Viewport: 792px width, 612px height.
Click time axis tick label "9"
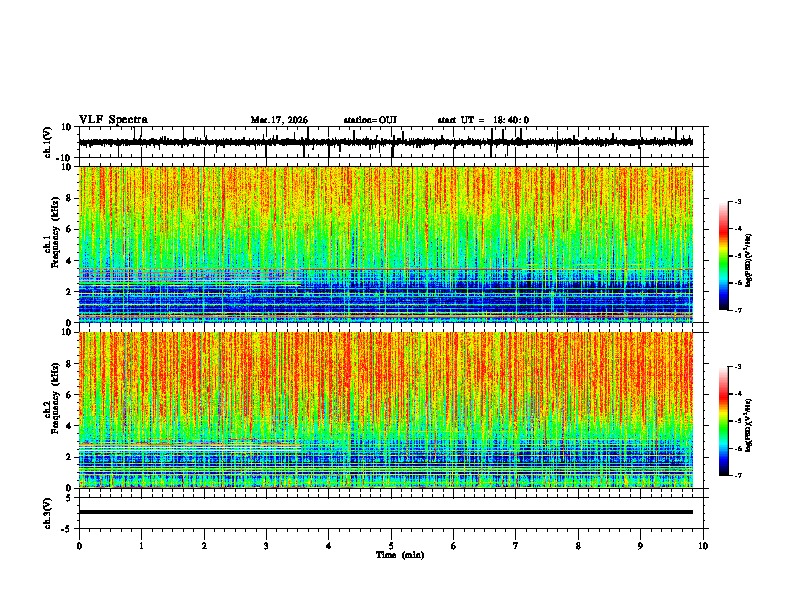click(x=640, y=546)
